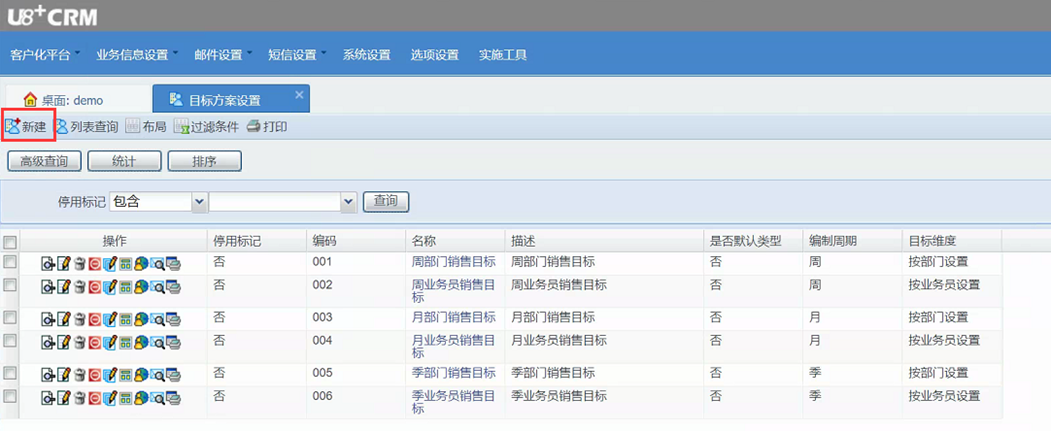Check the checkbox for row 004

click(x=10, y=340)
